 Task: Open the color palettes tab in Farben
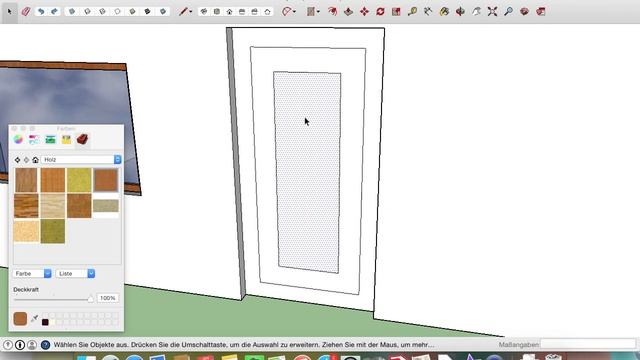click(50, 140)
